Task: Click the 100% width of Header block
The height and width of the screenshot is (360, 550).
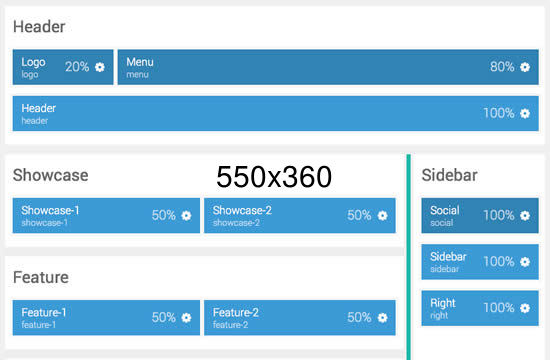Action: pyautogui.click(x=499, y=113)
